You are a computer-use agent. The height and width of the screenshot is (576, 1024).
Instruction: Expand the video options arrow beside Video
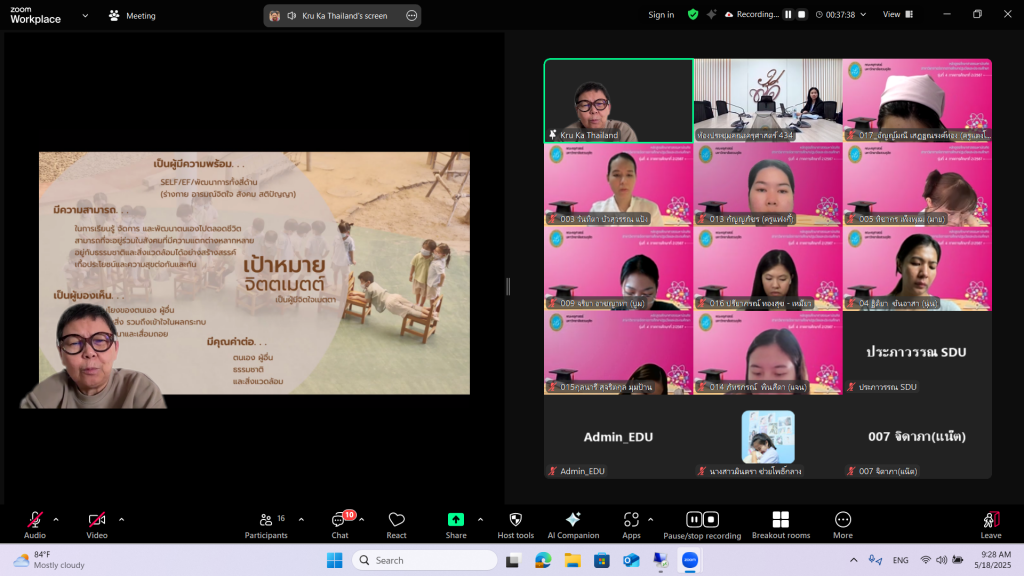tap(122, 519)
